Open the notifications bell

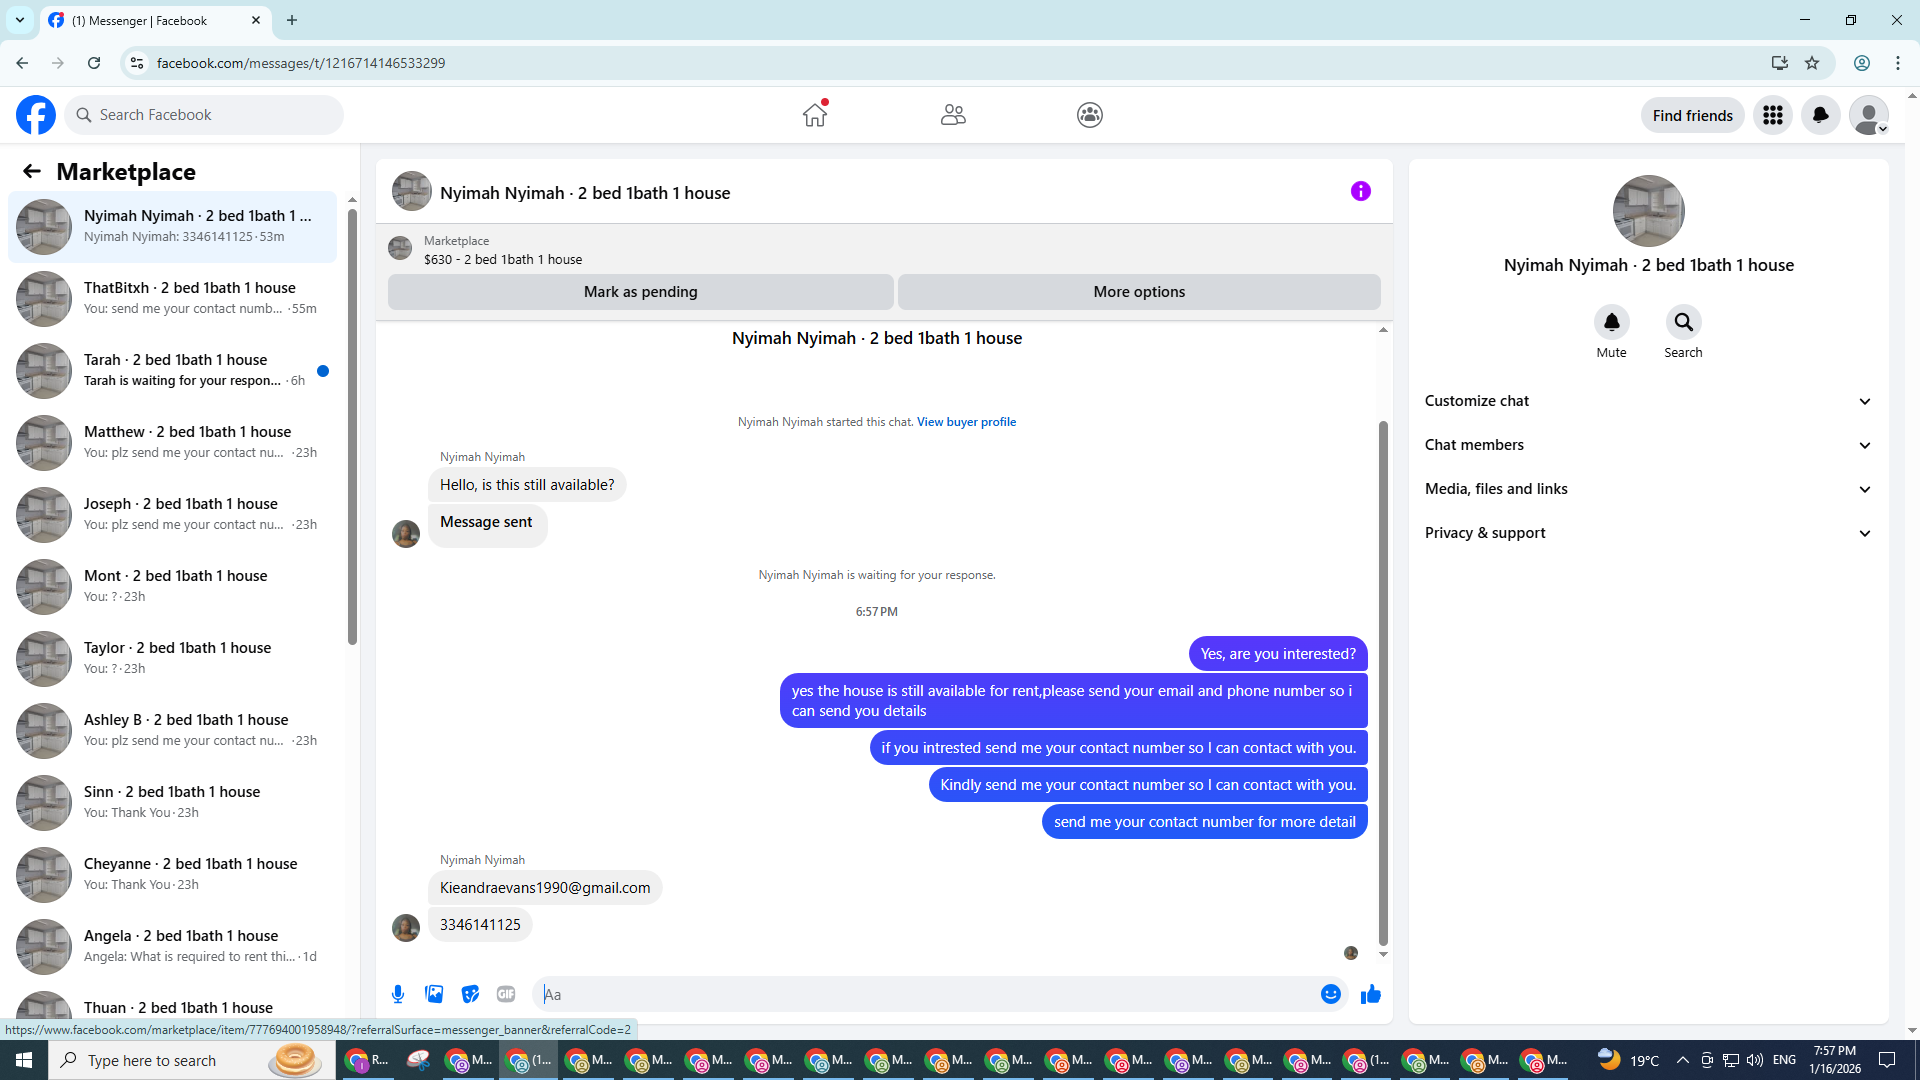pos(1820,115)
